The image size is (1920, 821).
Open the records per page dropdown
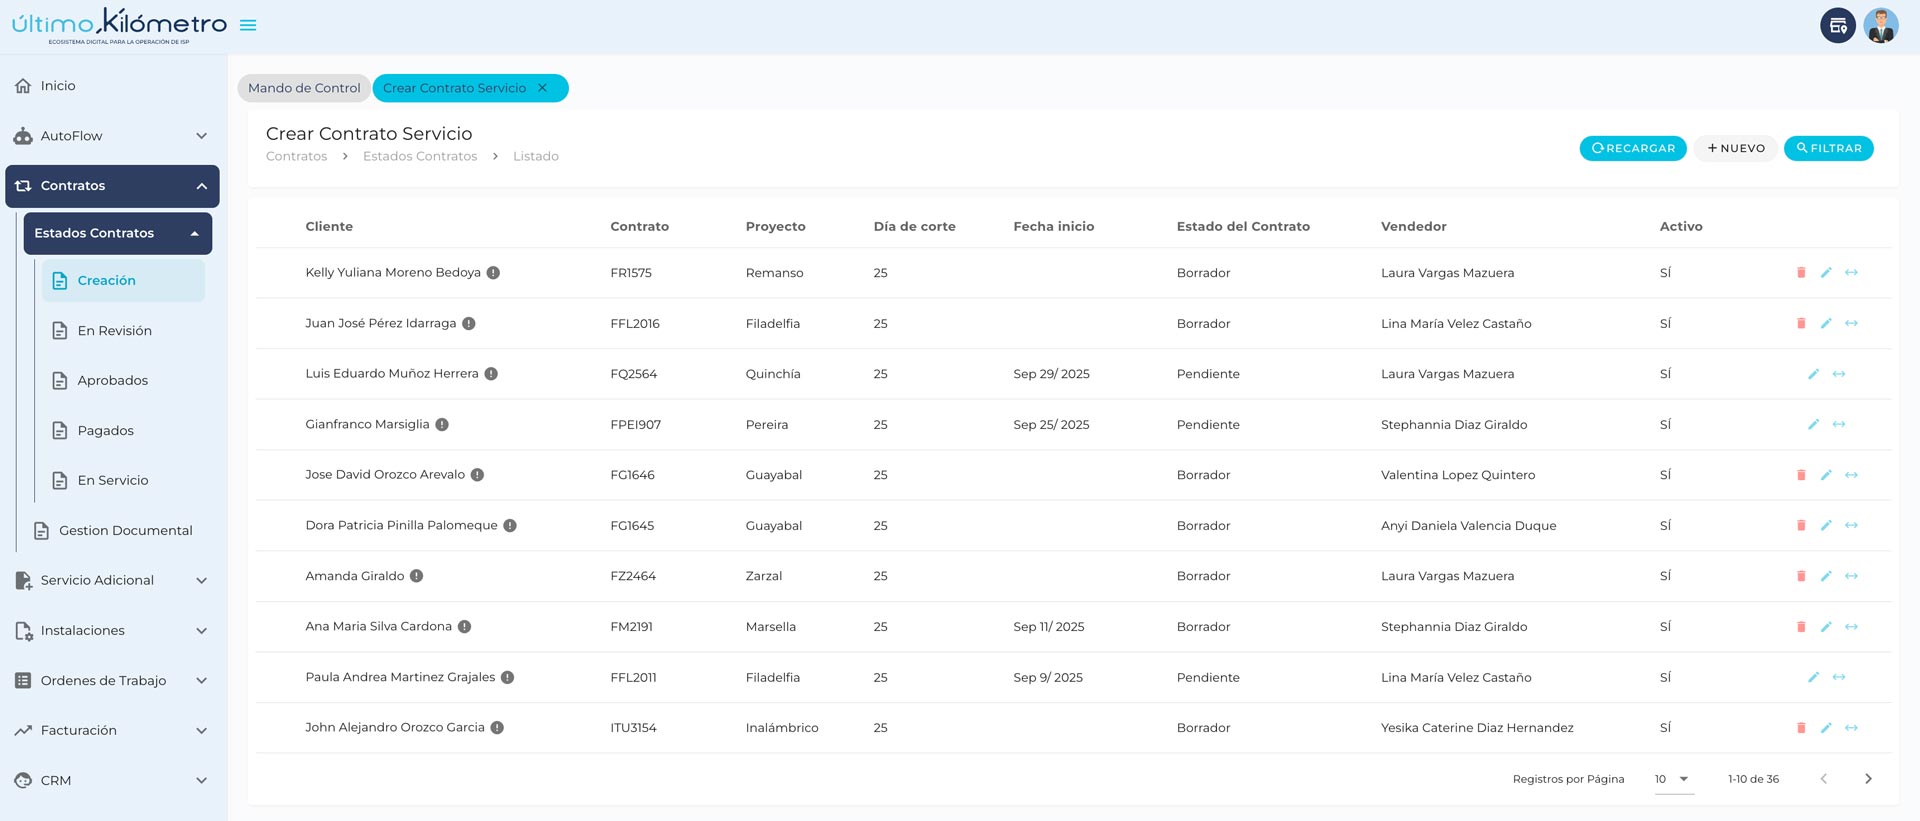click(1674, 779)
